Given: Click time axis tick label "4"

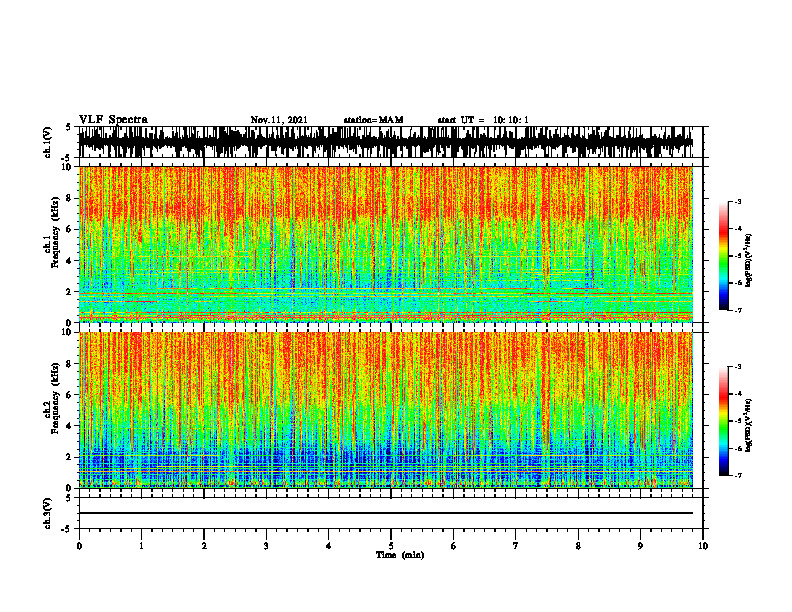Looking at the screenshot, I should tap(329, 546).
